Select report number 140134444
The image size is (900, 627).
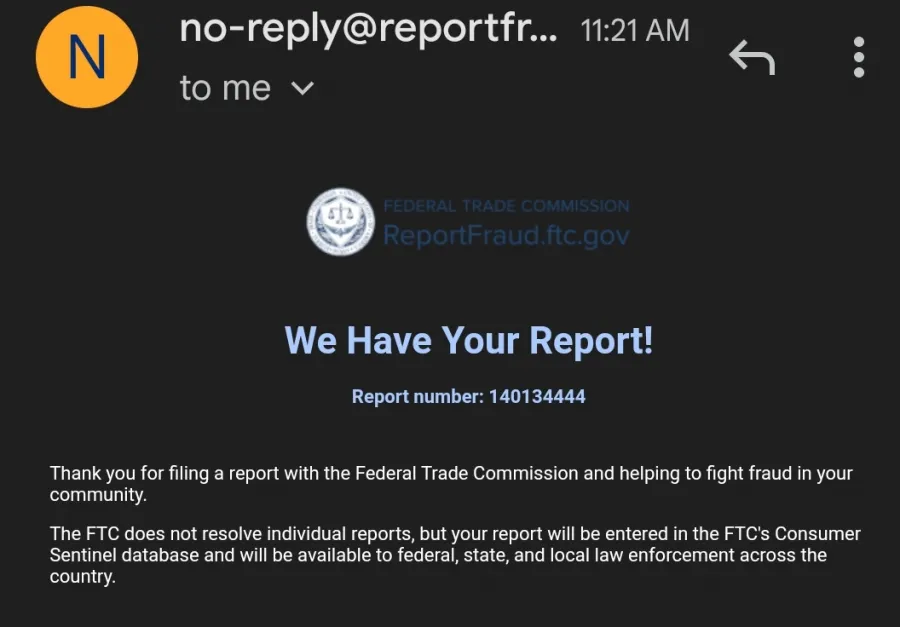pyautogui.click(x=537, y=397)
